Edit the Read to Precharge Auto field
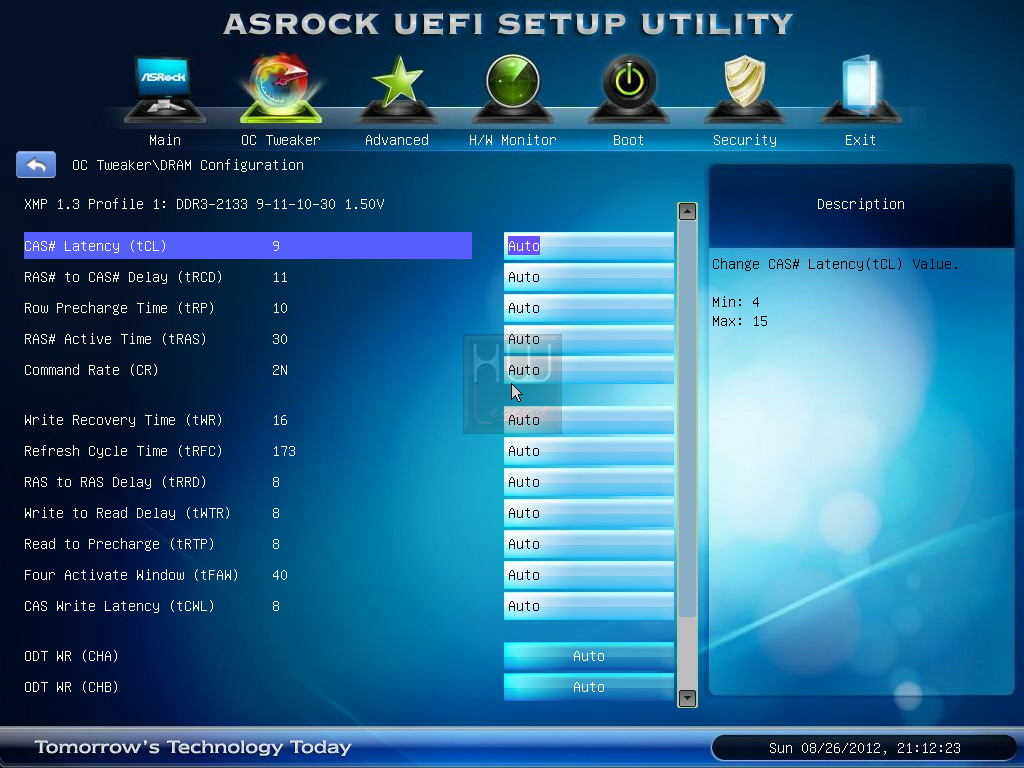 589,544
